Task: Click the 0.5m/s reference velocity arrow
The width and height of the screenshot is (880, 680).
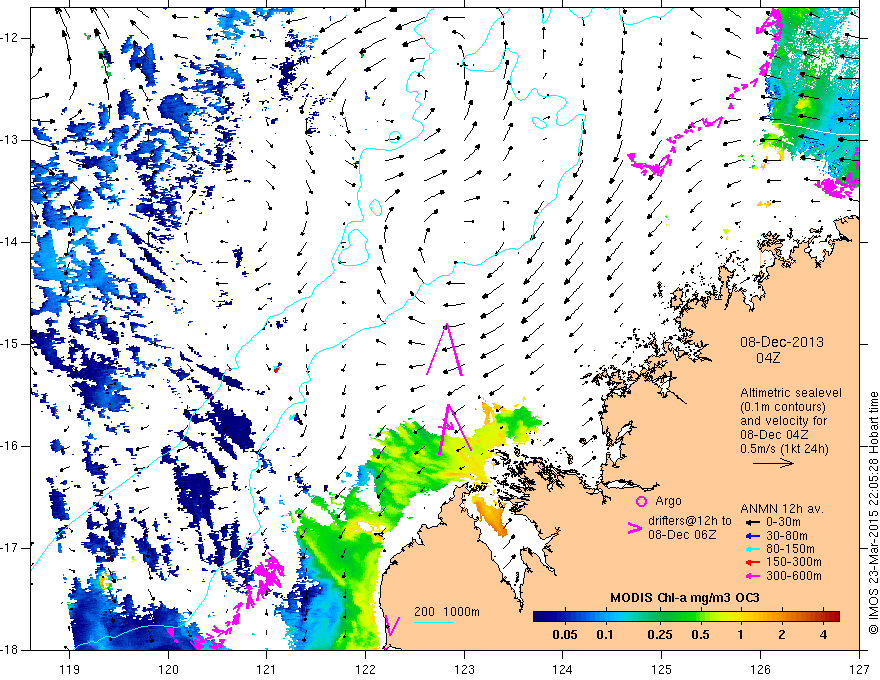Action: coord(773,463)
